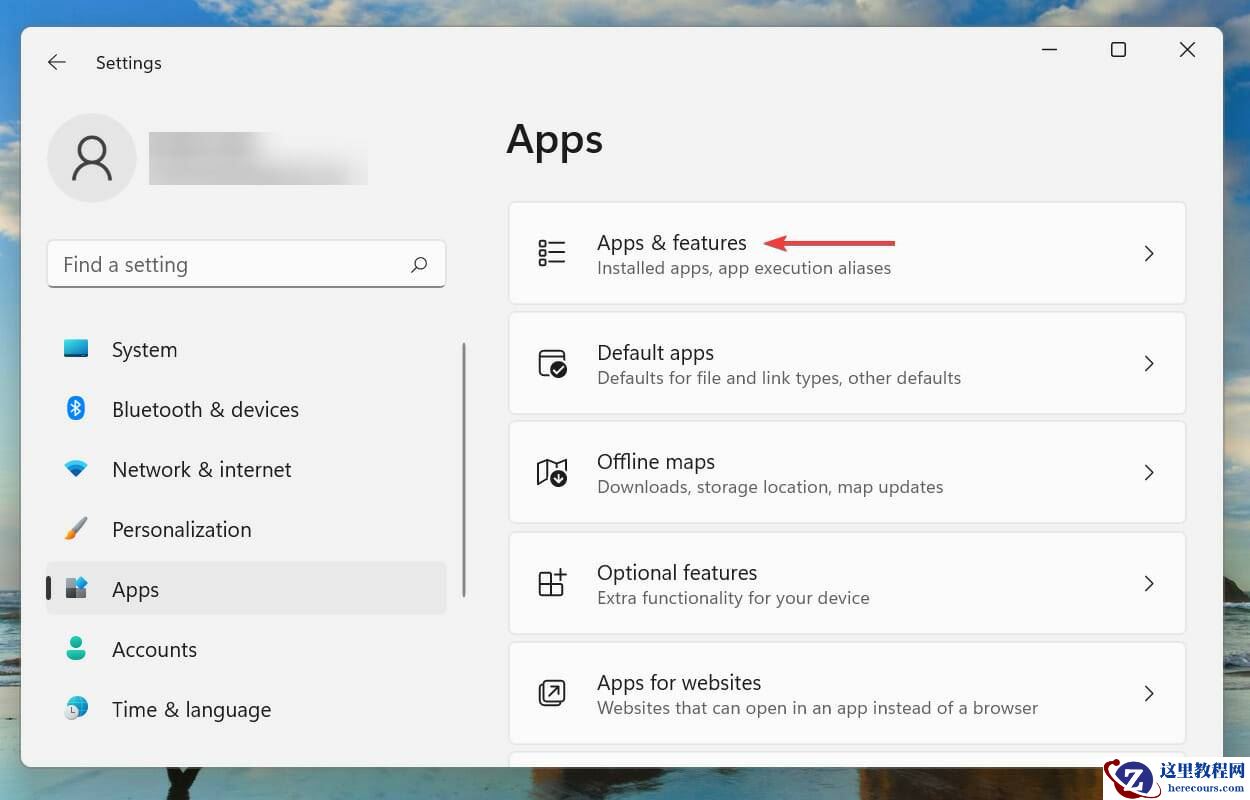
Task: Open Optional features title
Action: point(677,573)
